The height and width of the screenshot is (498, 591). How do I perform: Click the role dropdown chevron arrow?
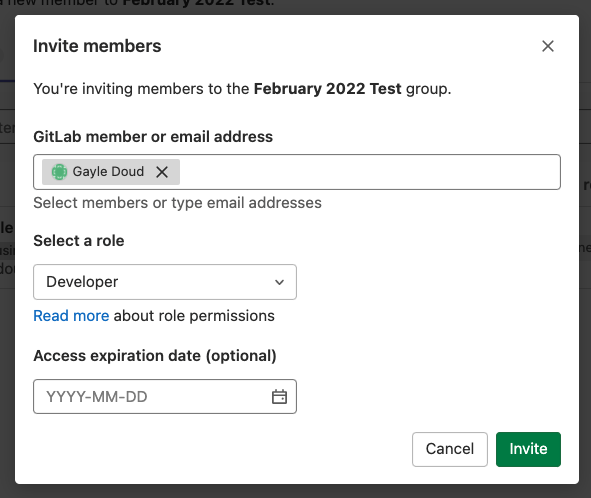pyautogui.click(x=279, y=282)
